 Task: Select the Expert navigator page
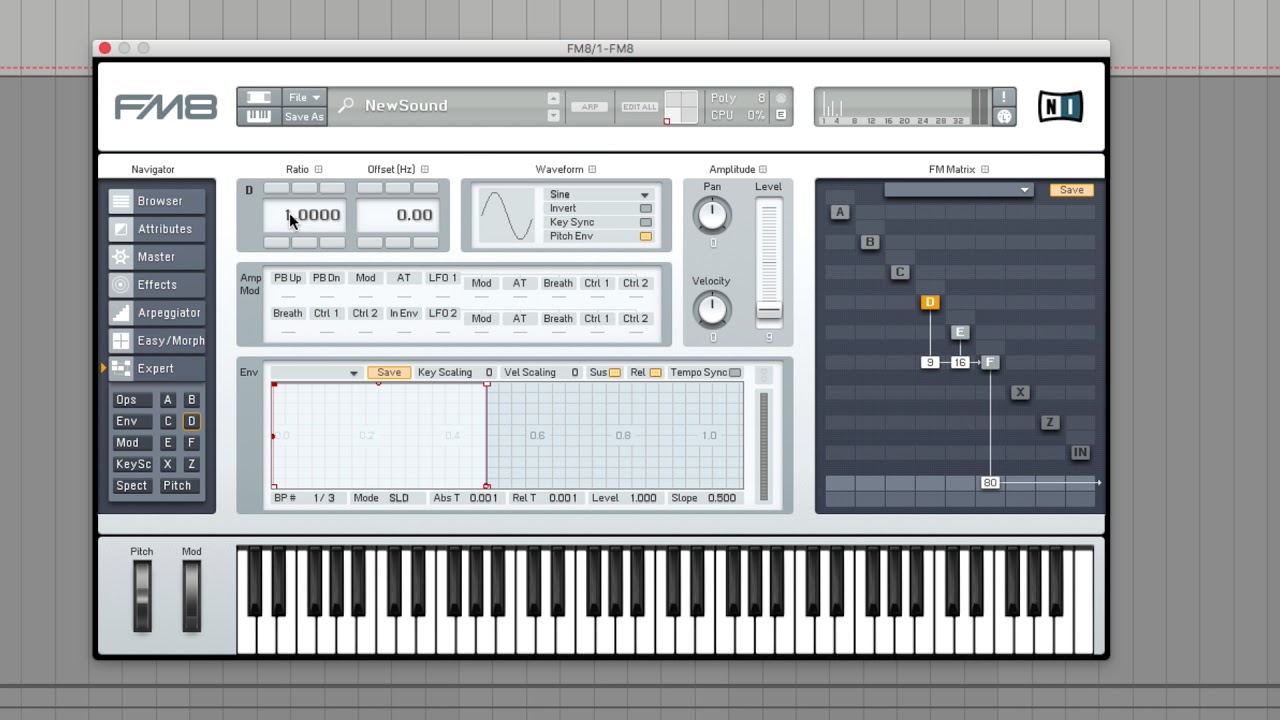click(157, 369)
